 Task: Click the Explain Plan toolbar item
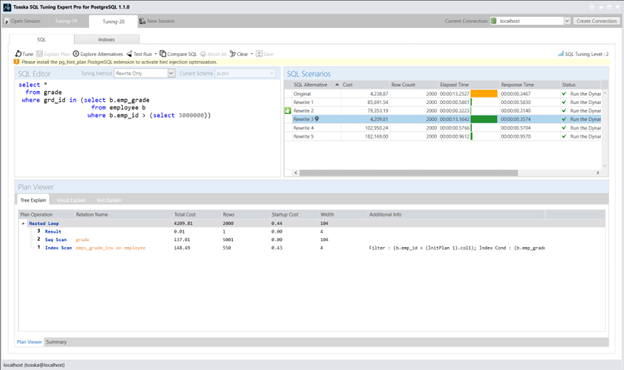[x=53, y=54]
